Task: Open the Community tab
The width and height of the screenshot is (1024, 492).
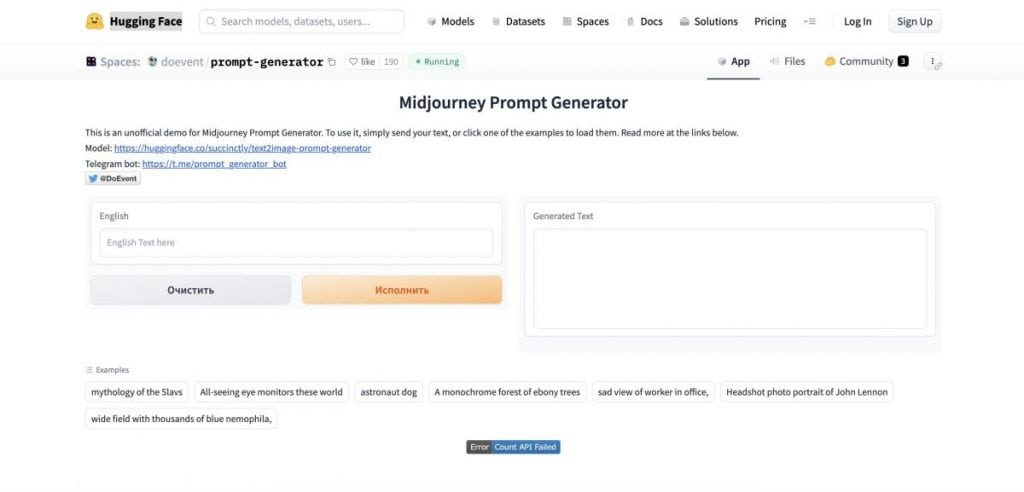Action: click(x=866, y=61)
